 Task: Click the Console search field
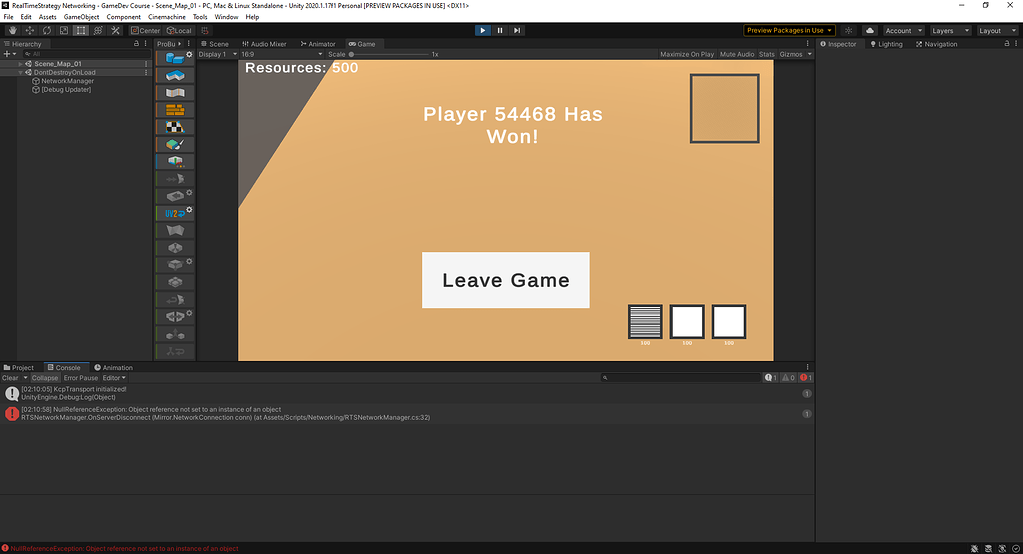point(680,378)
